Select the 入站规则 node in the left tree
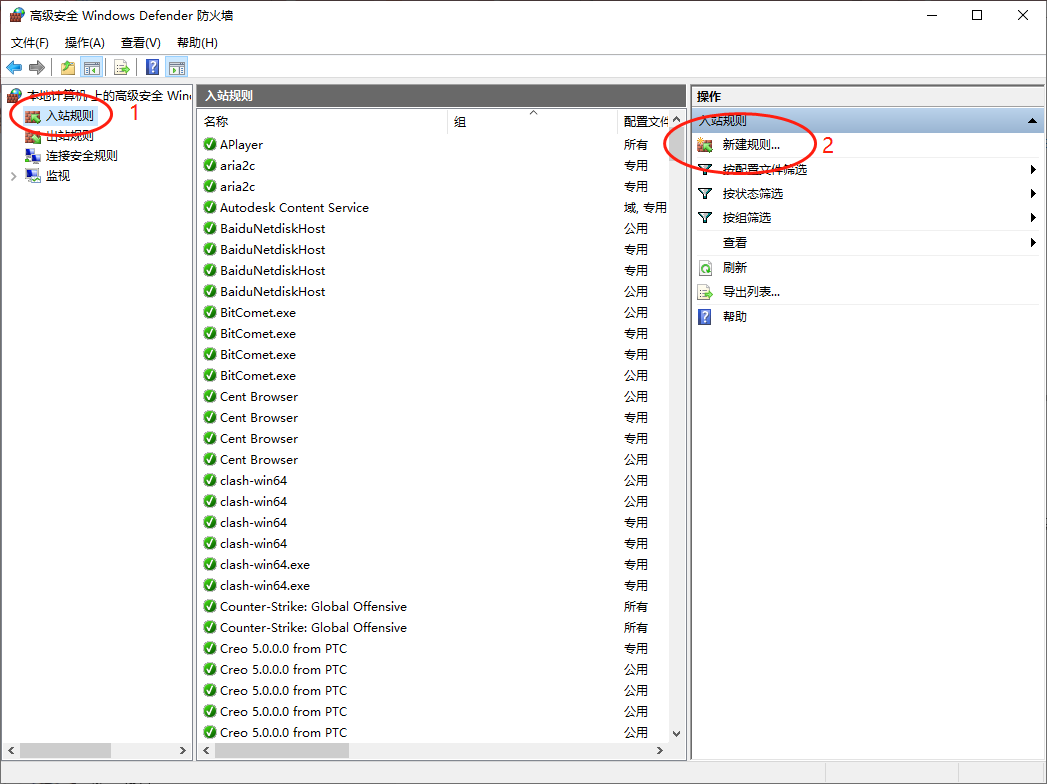This screenshot has height=784, width=1047. pyautogui.click(x=69, y=116)
